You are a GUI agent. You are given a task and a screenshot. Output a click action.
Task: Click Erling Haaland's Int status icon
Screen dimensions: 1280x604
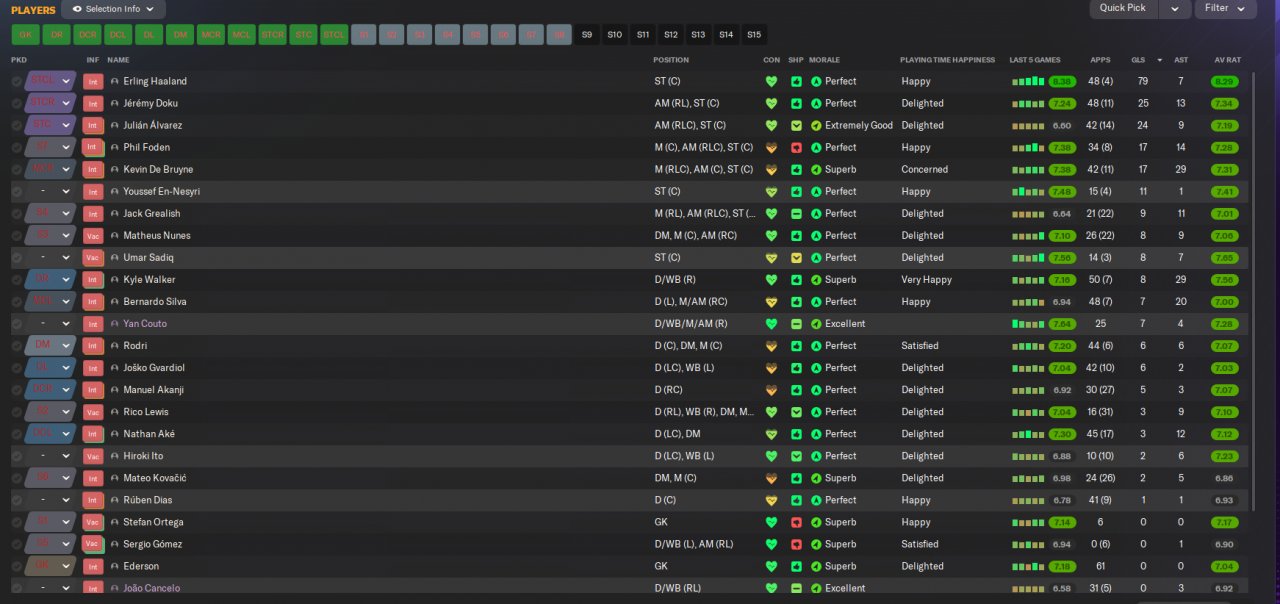point(93,81)
